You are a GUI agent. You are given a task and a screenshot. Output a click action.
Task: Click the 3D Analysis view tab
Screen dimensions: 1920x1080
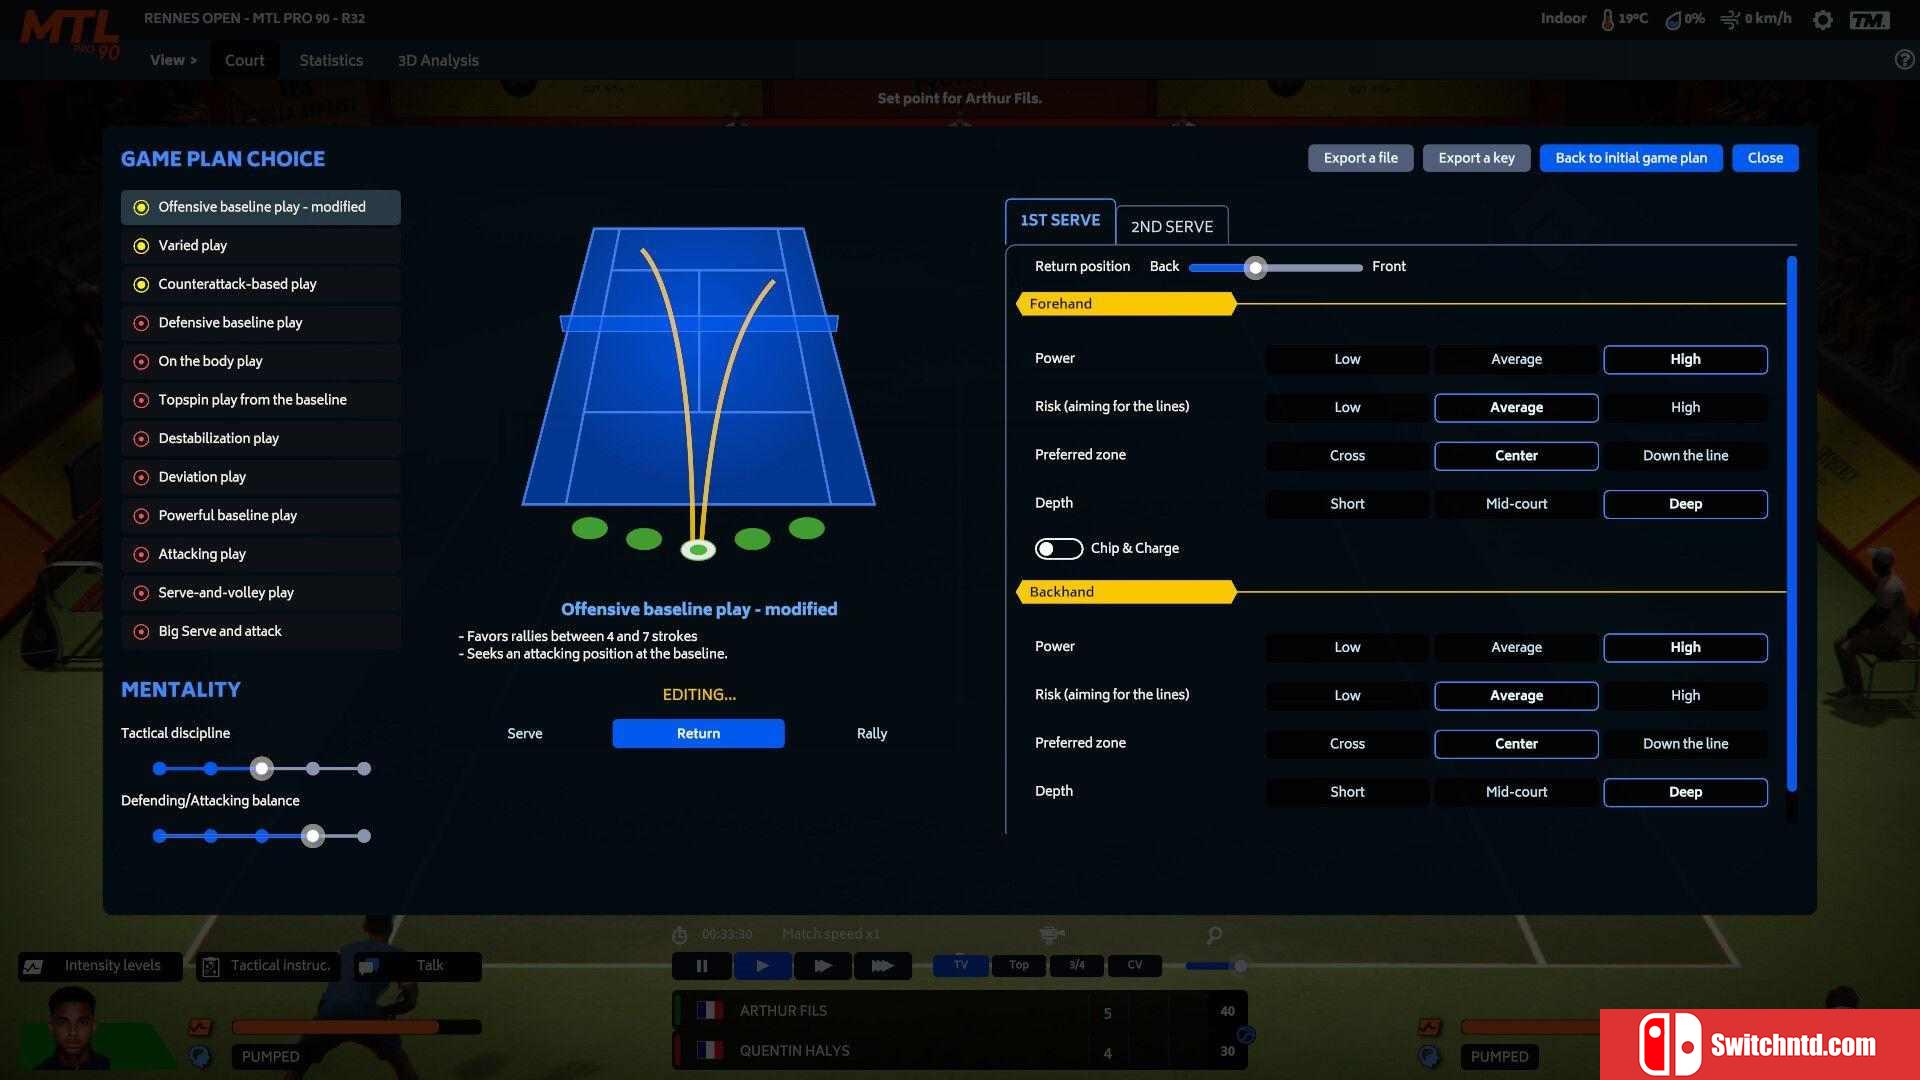click(x=438, y=59)
